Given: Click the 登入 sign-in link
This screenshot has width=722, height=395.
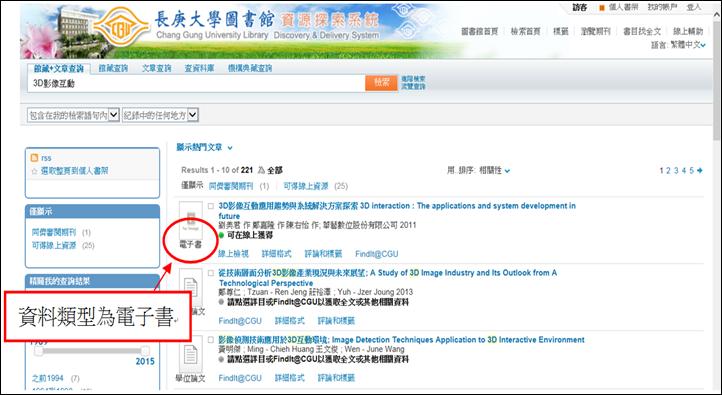Looking at the screenshot, I should point(693,7).
